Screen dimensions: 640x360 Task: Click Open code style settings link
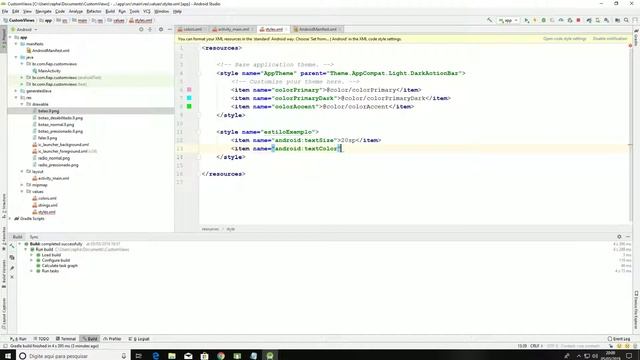564,39
